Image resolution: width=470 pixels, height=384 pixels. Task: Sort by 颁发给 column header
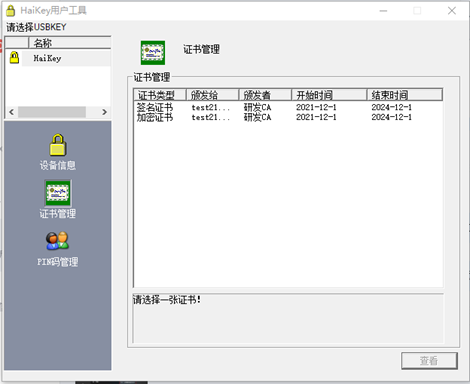pyautogui.click(x=212, y=95)
